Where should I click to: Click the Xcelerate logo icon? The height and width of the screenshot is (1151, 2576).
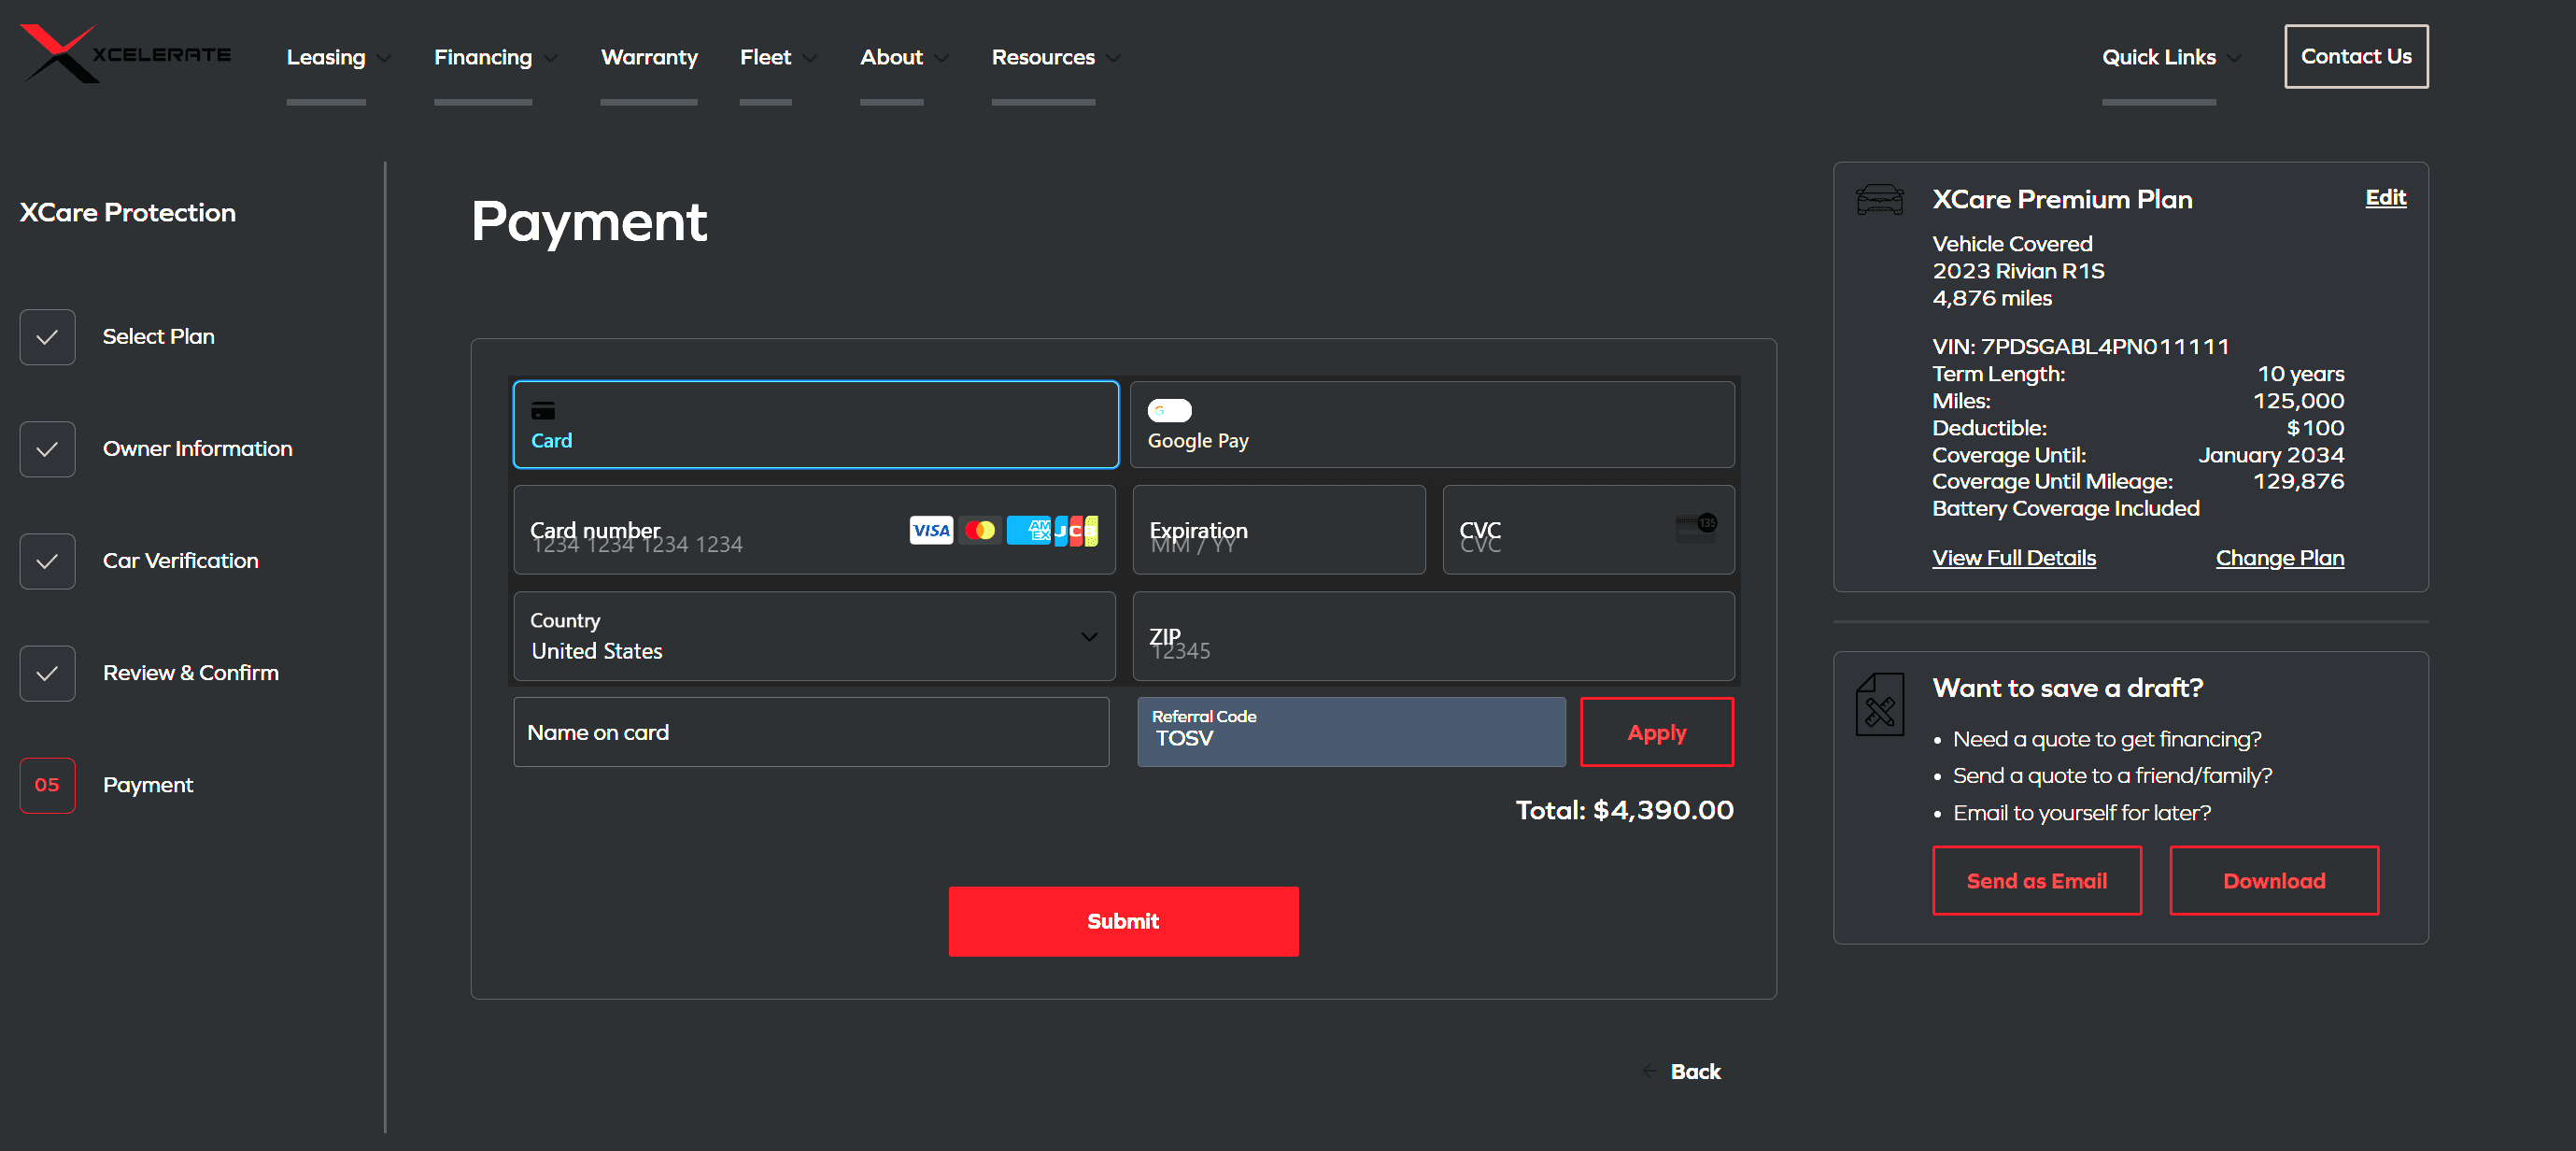(58, 54)
